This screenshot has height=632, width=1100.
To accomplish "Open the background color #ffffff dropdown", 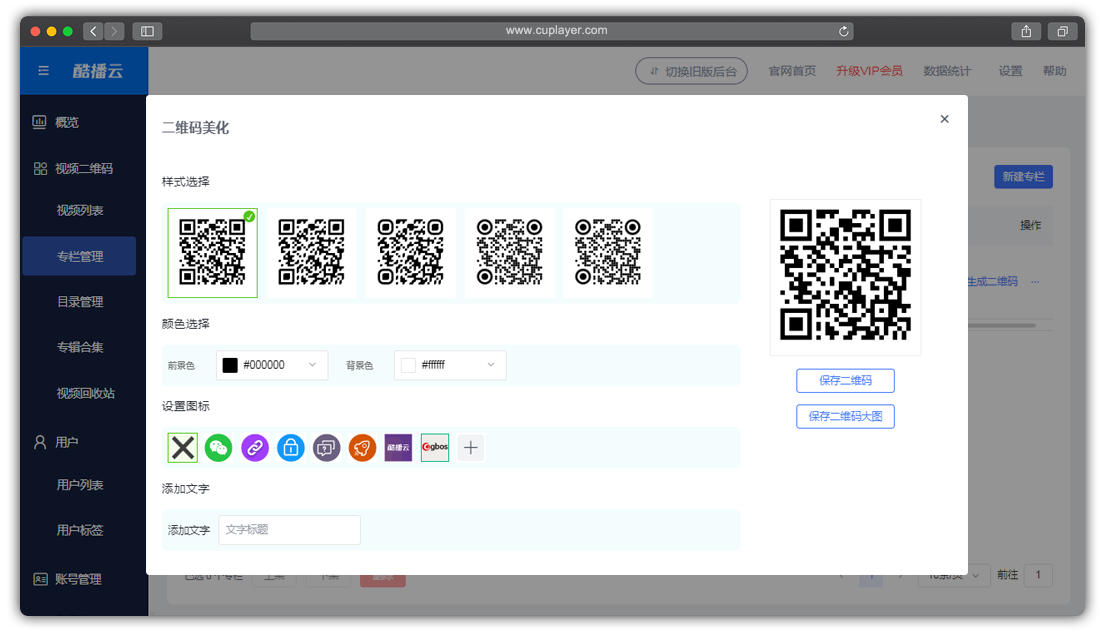I will tap(450, 366).
